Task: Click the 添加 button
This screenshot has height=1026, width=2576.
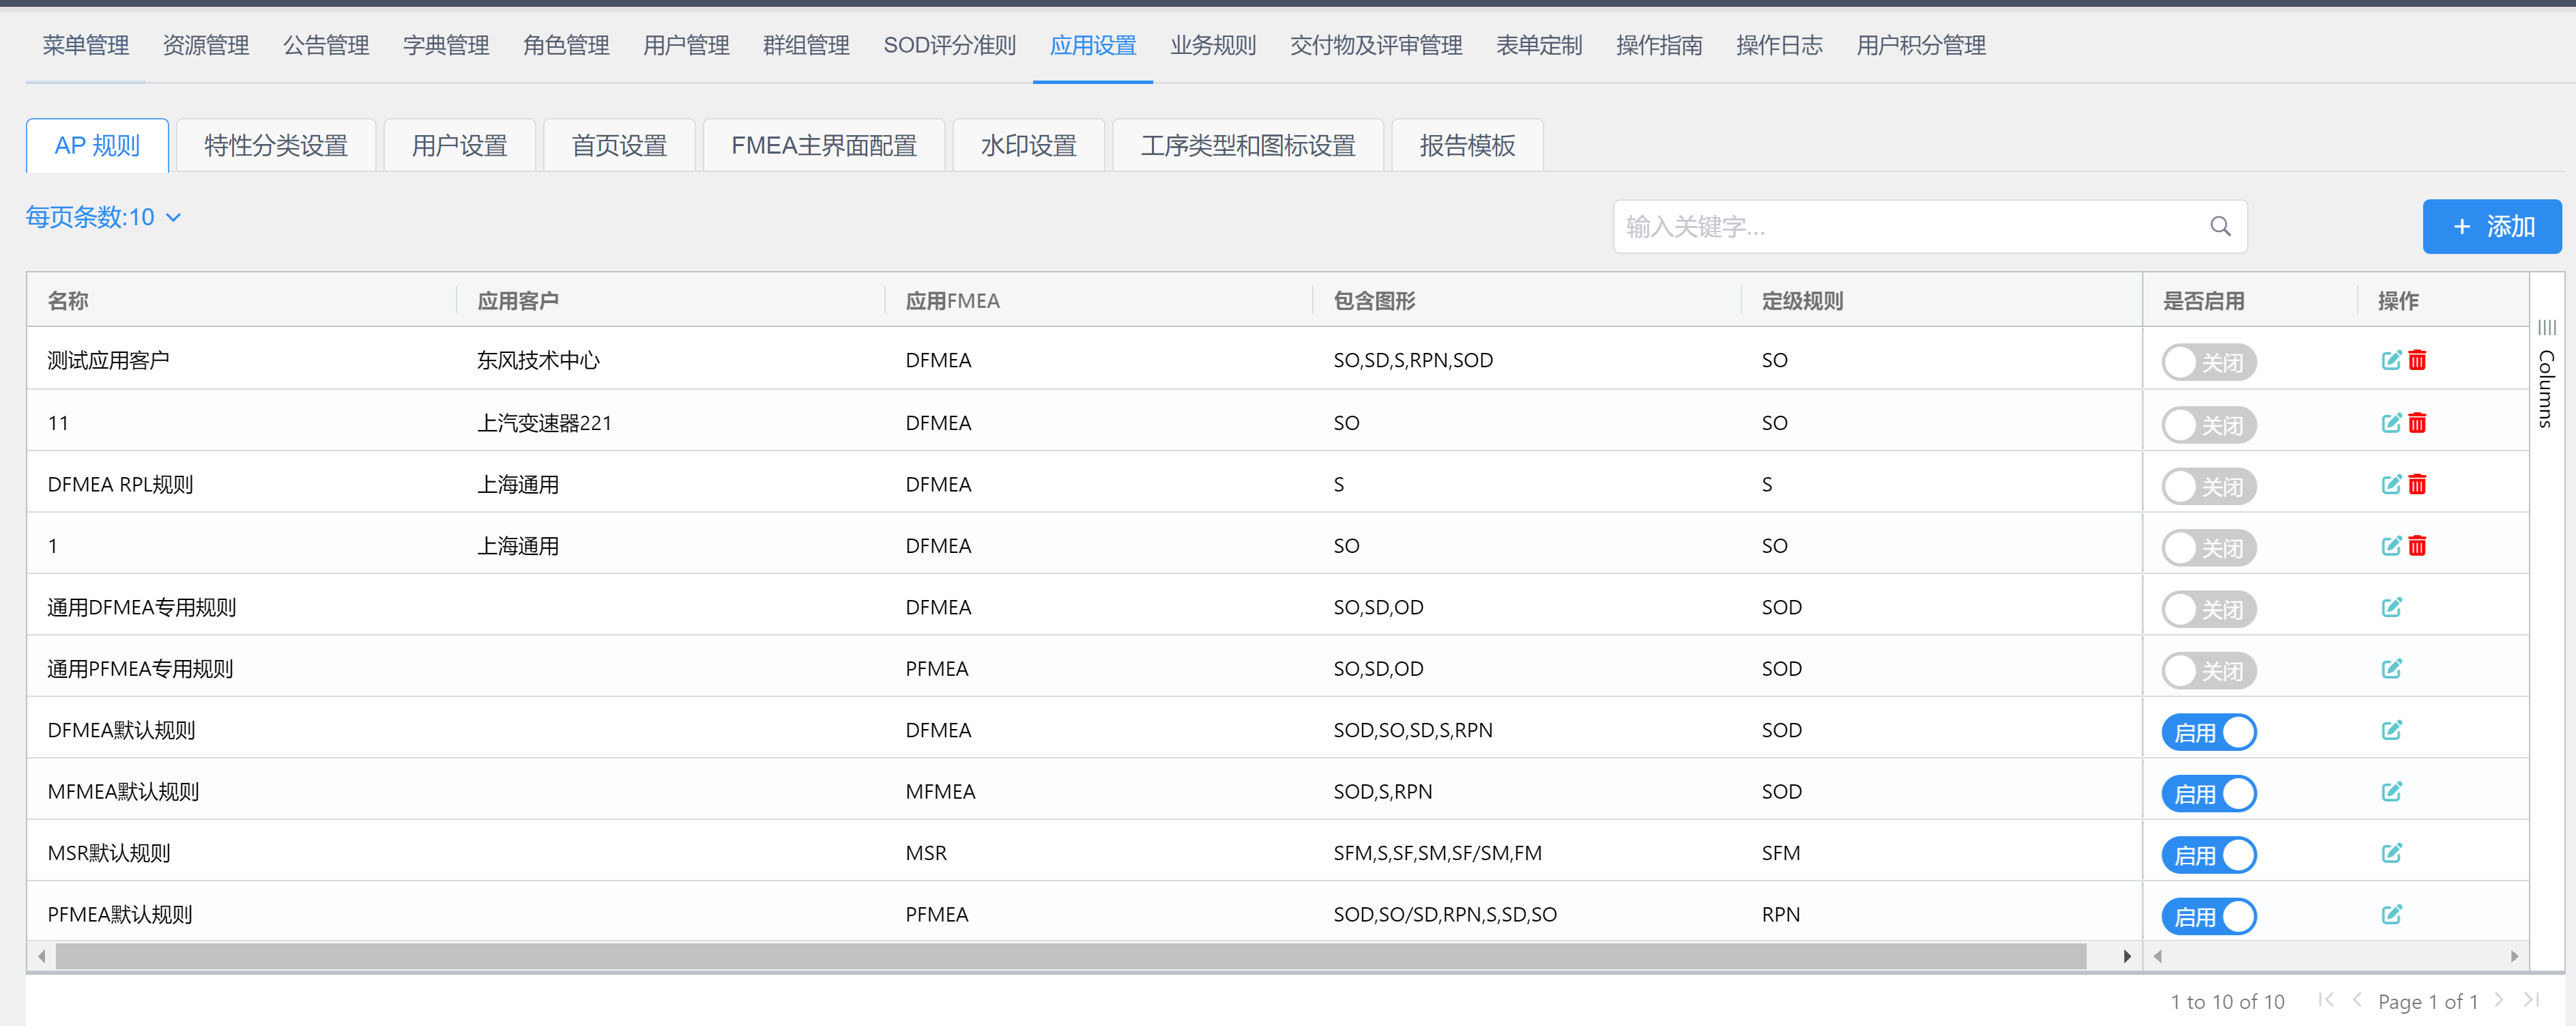Action: pyautogui.click(x=2492, y=227)
